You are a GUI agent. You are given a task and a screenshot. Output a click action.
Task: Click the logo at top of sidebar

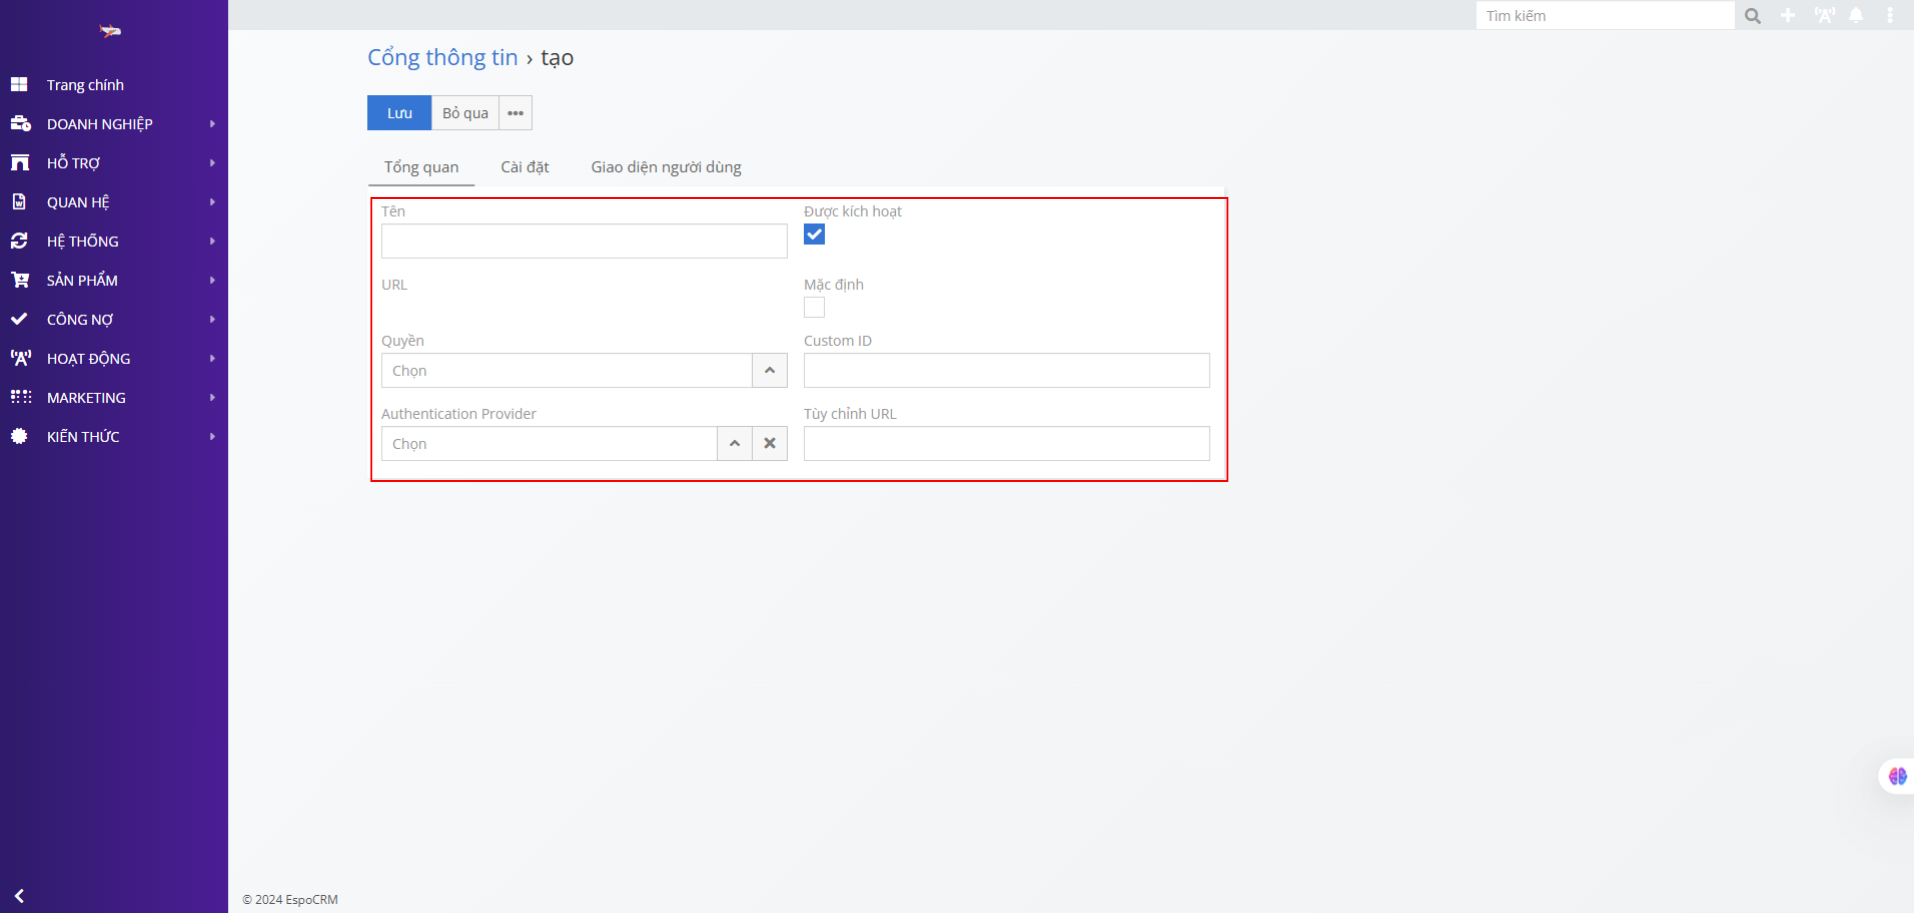[x=110, y=32]
